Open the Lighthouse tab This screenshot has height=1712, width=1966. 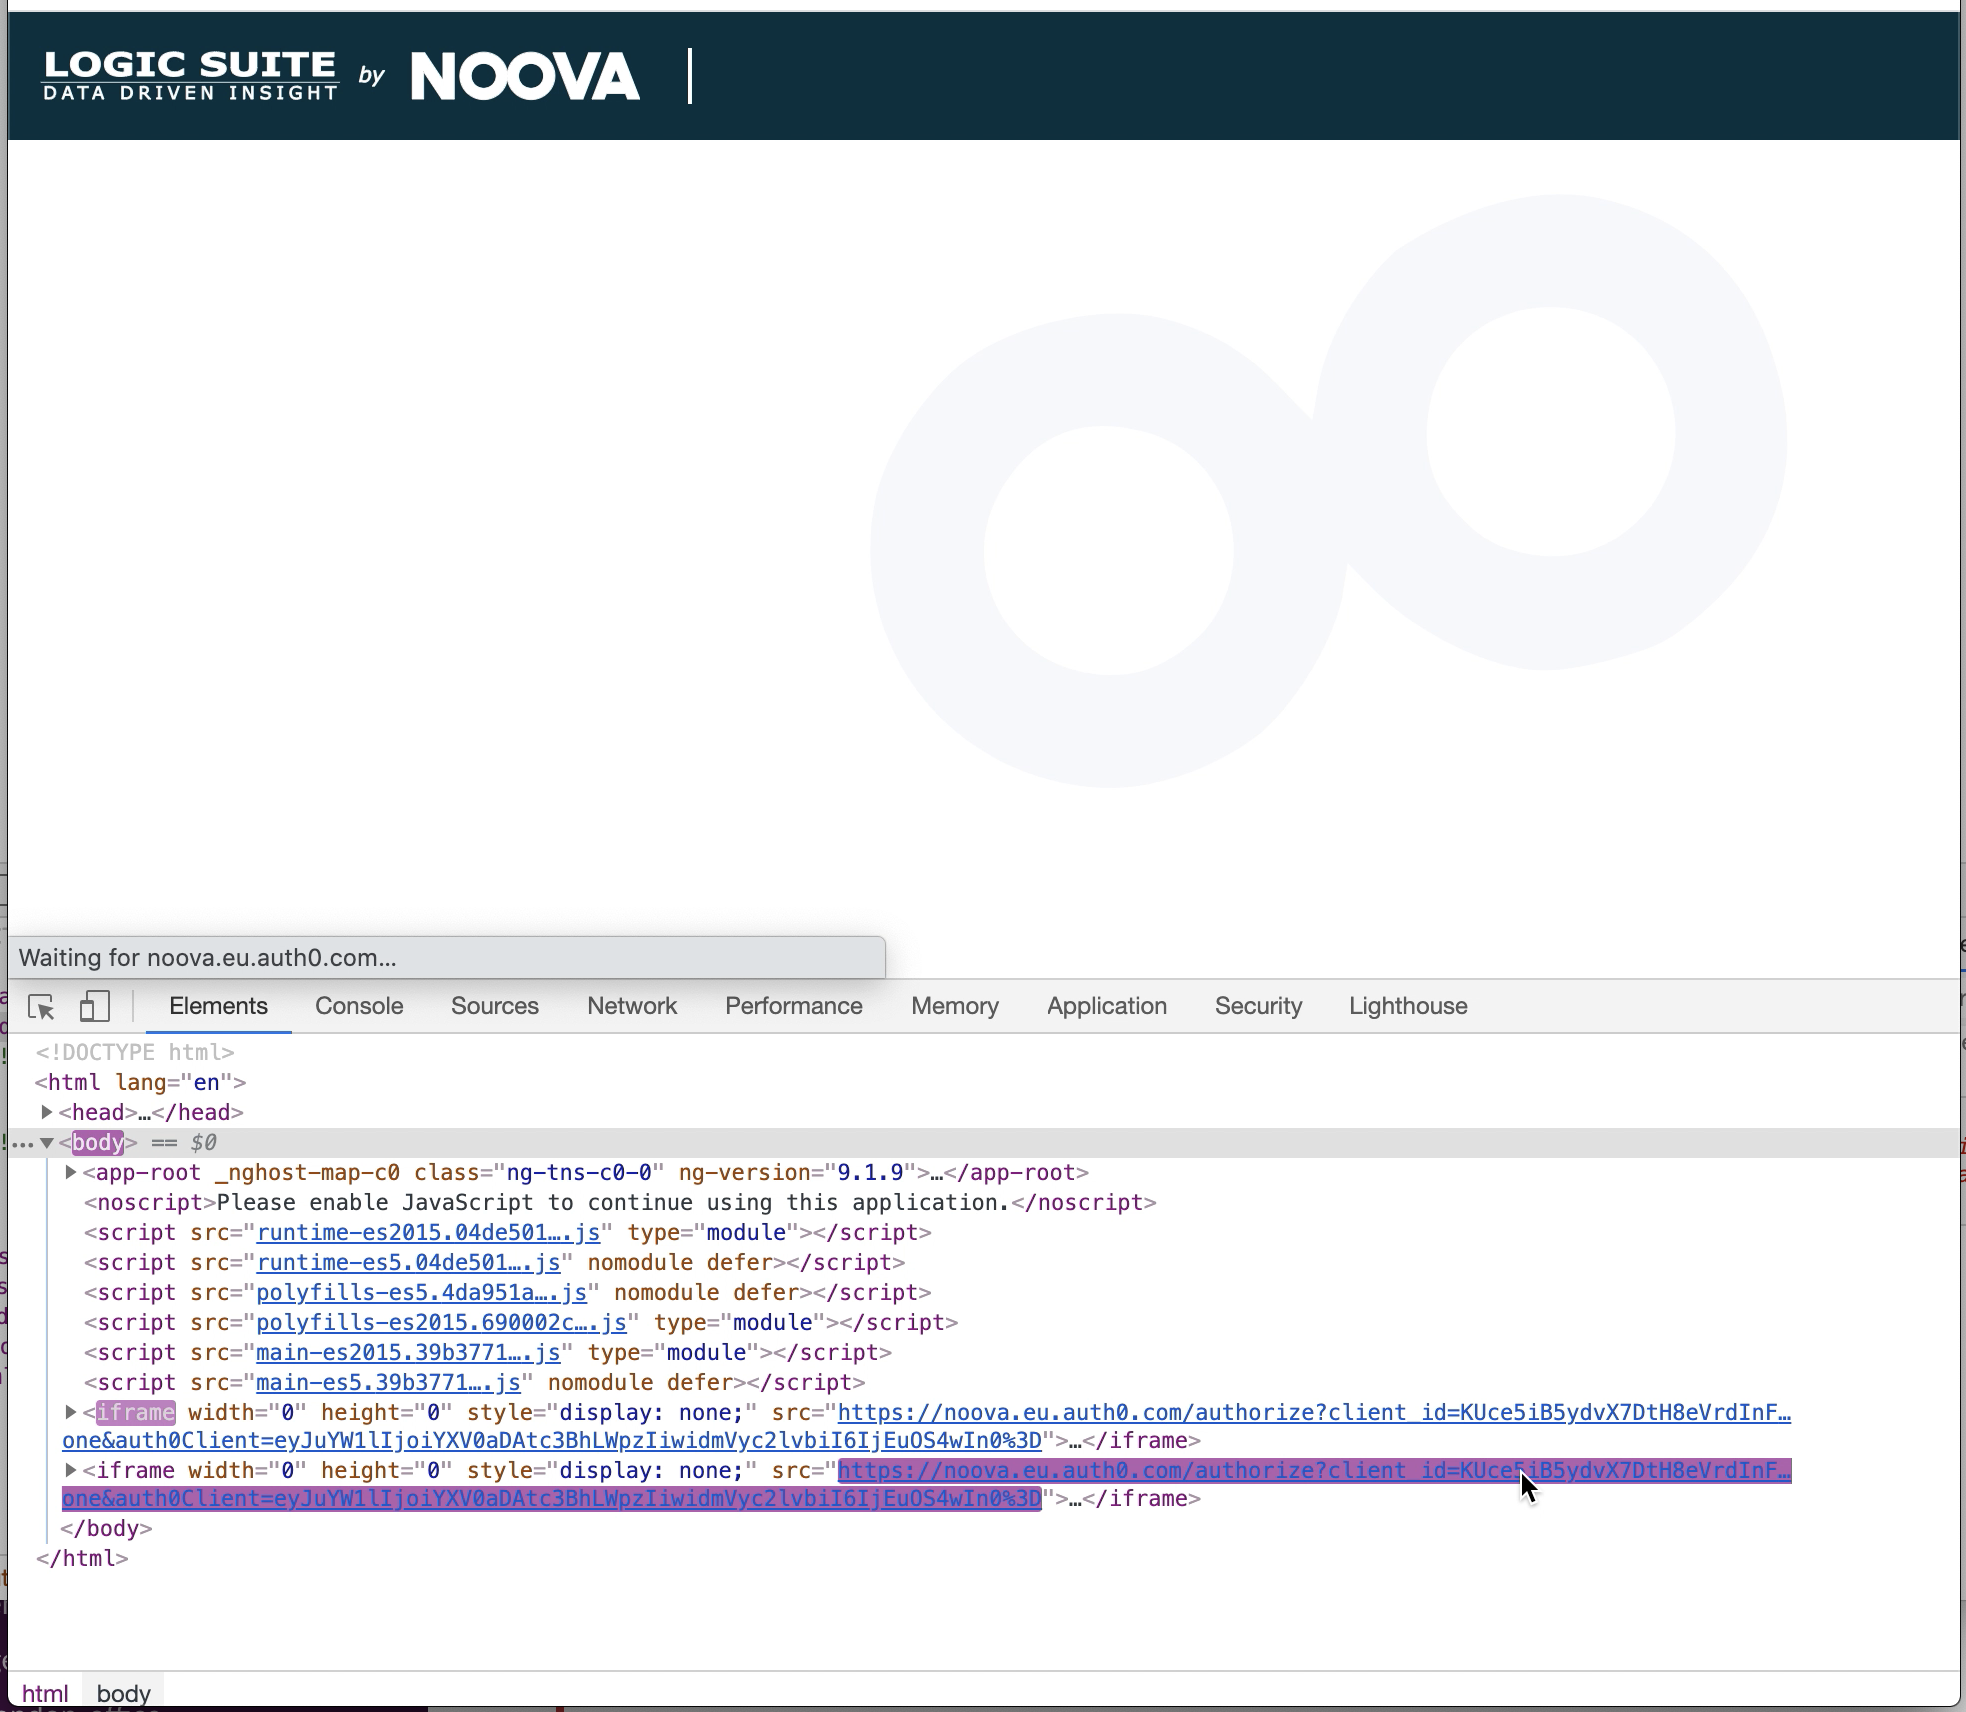[1408, 1006]
